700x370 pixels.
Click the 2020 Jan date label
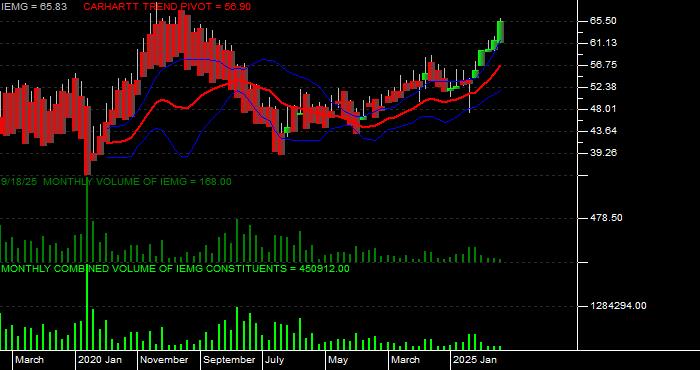[100, 360]
